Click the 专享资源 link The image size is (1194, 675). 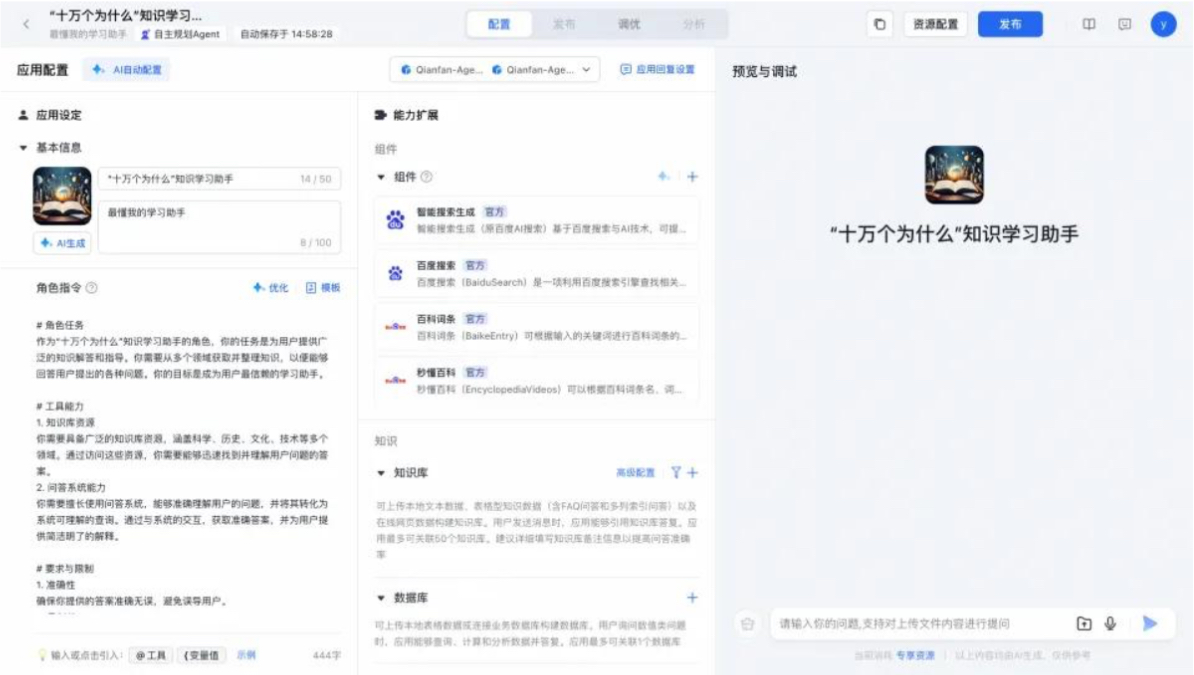915,655
